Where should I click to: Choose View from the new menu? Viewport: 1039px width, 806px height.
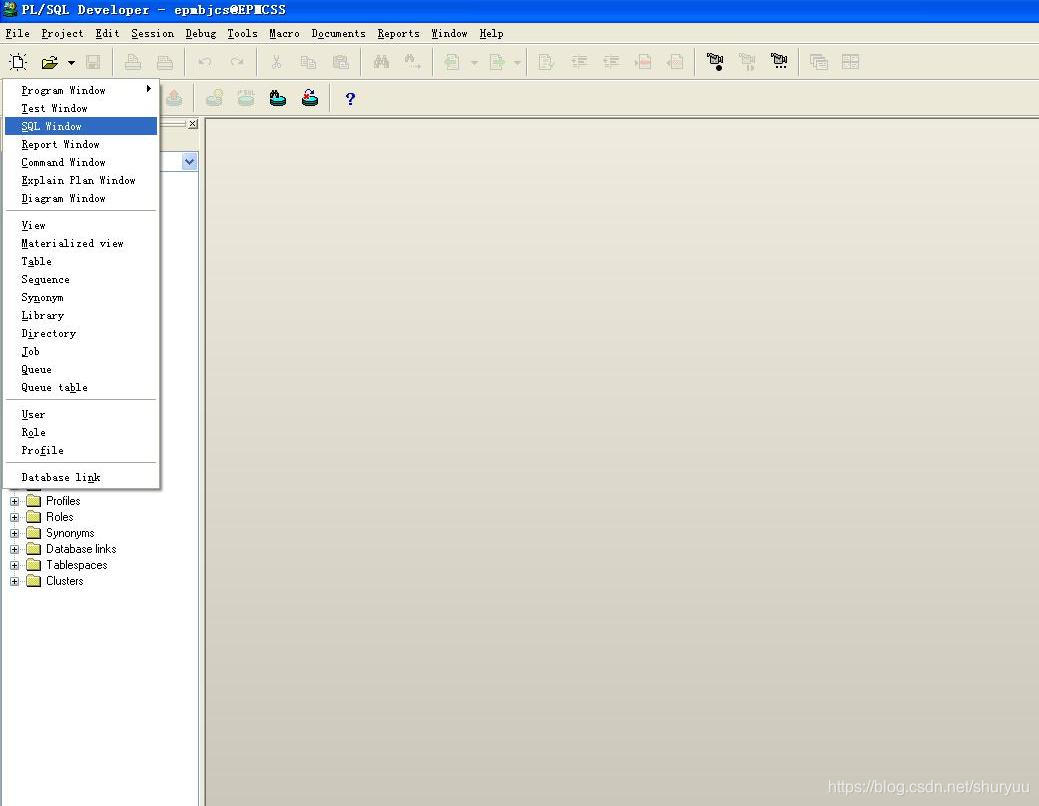(x=81, y=225)
